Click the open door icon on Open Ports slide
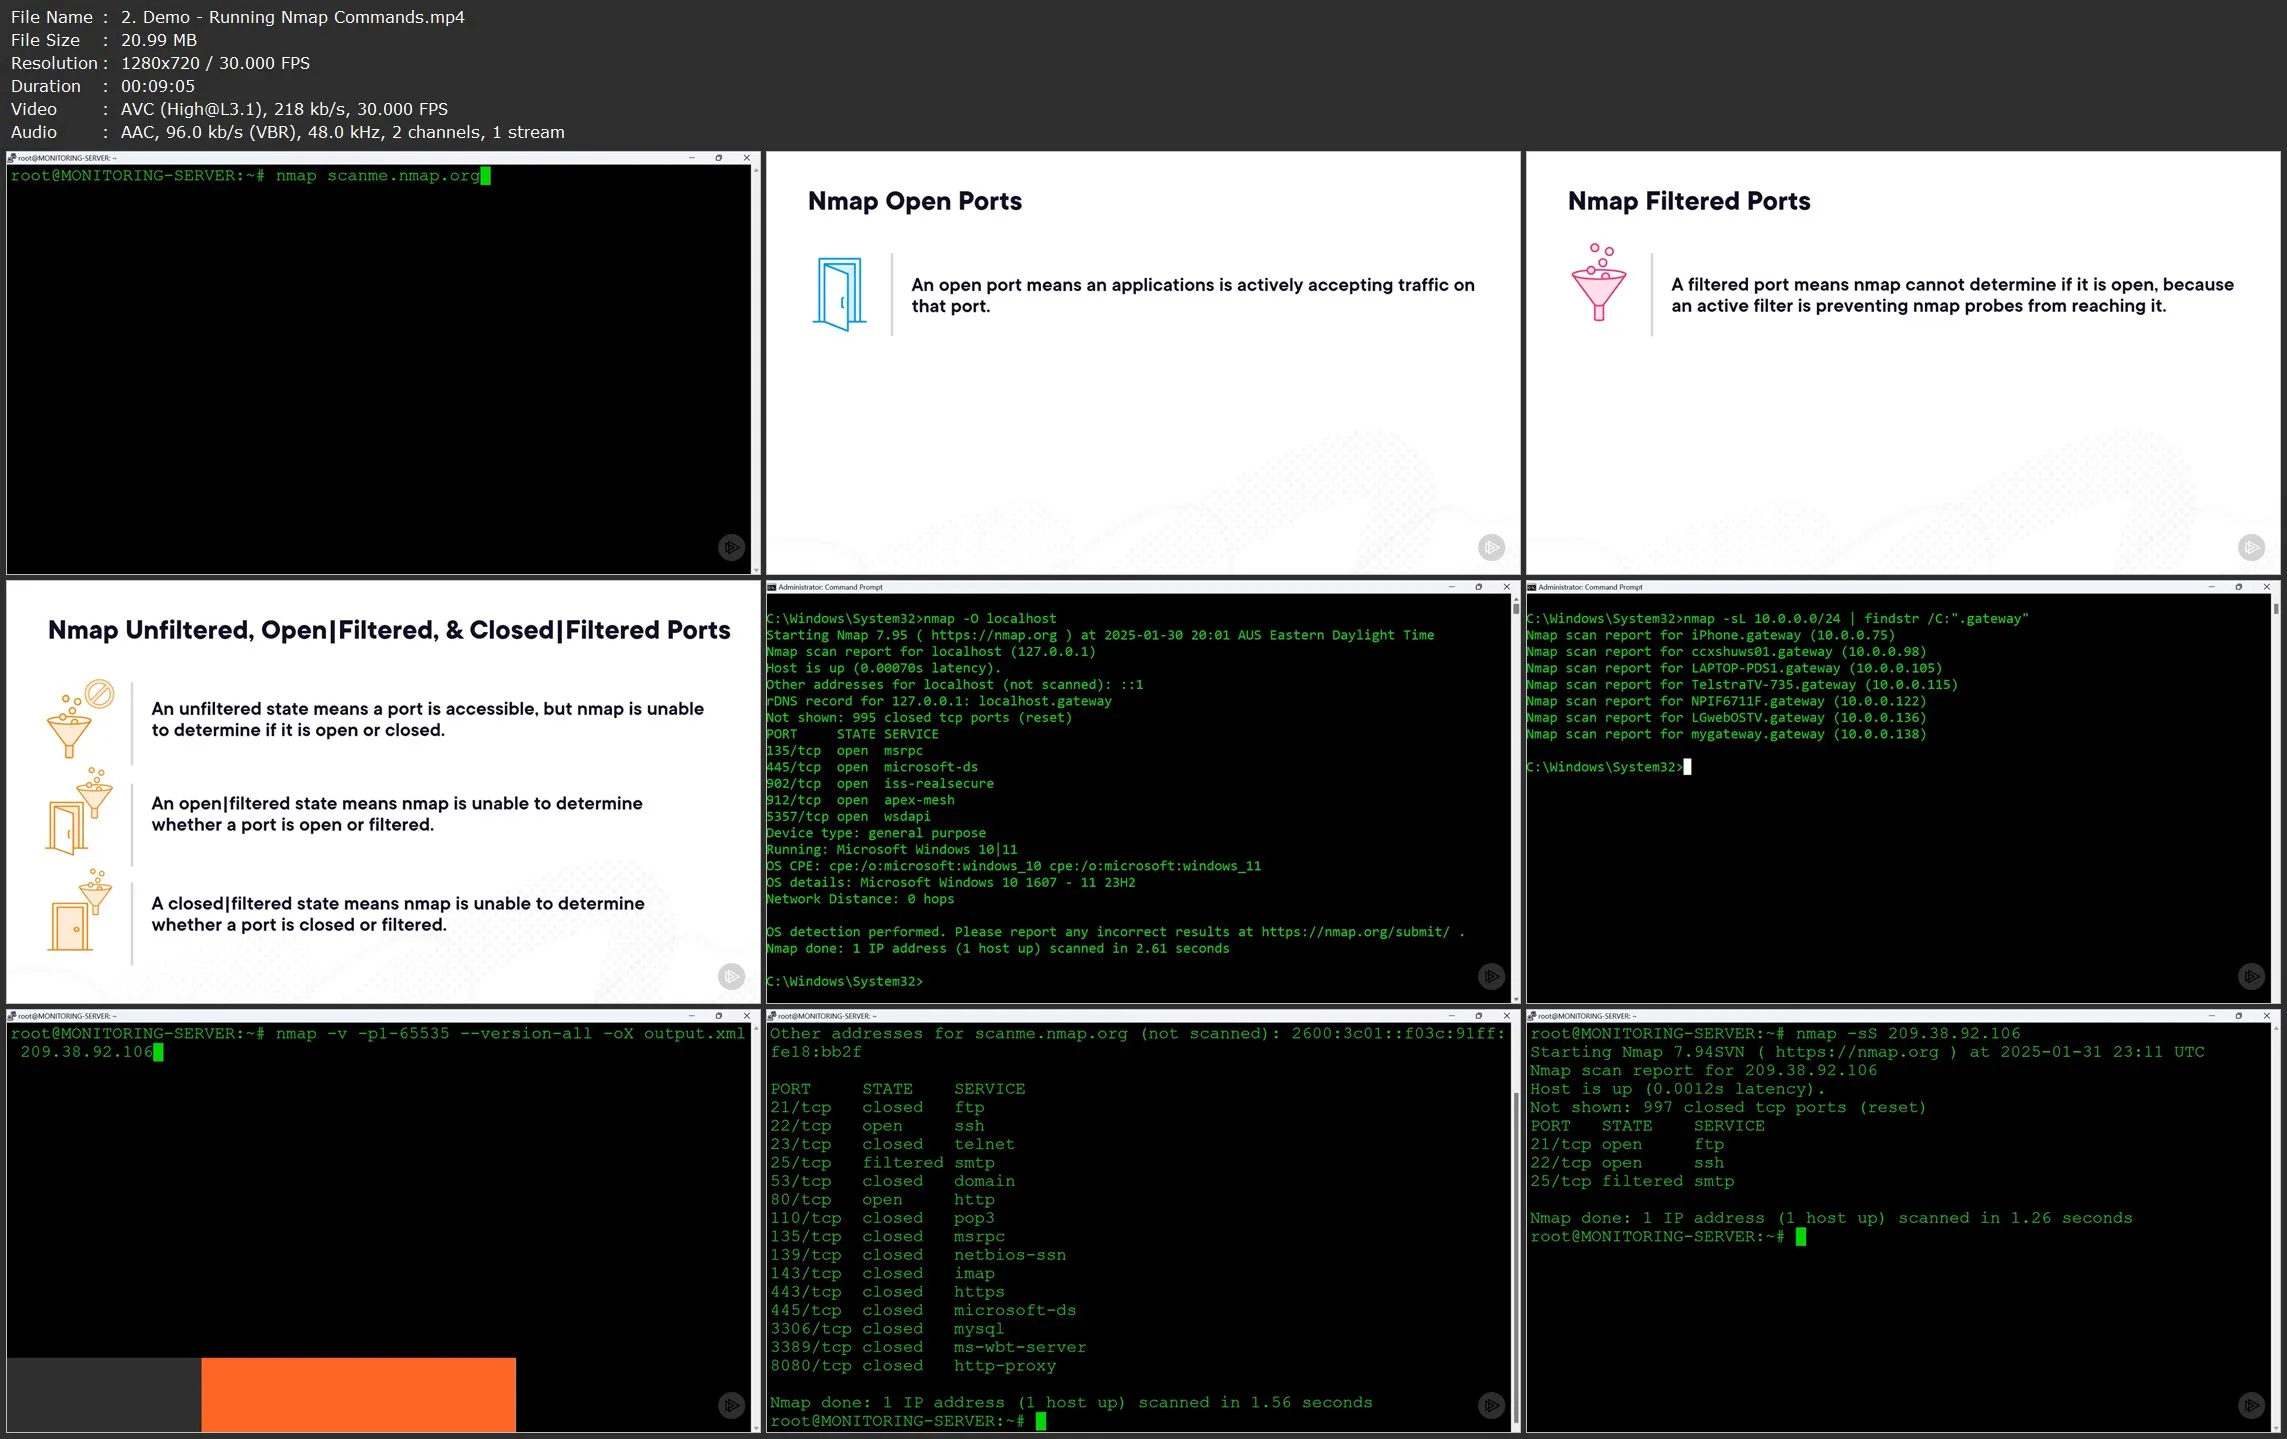Viewport: 2287px width, 1439px height. tap(839, 294)
